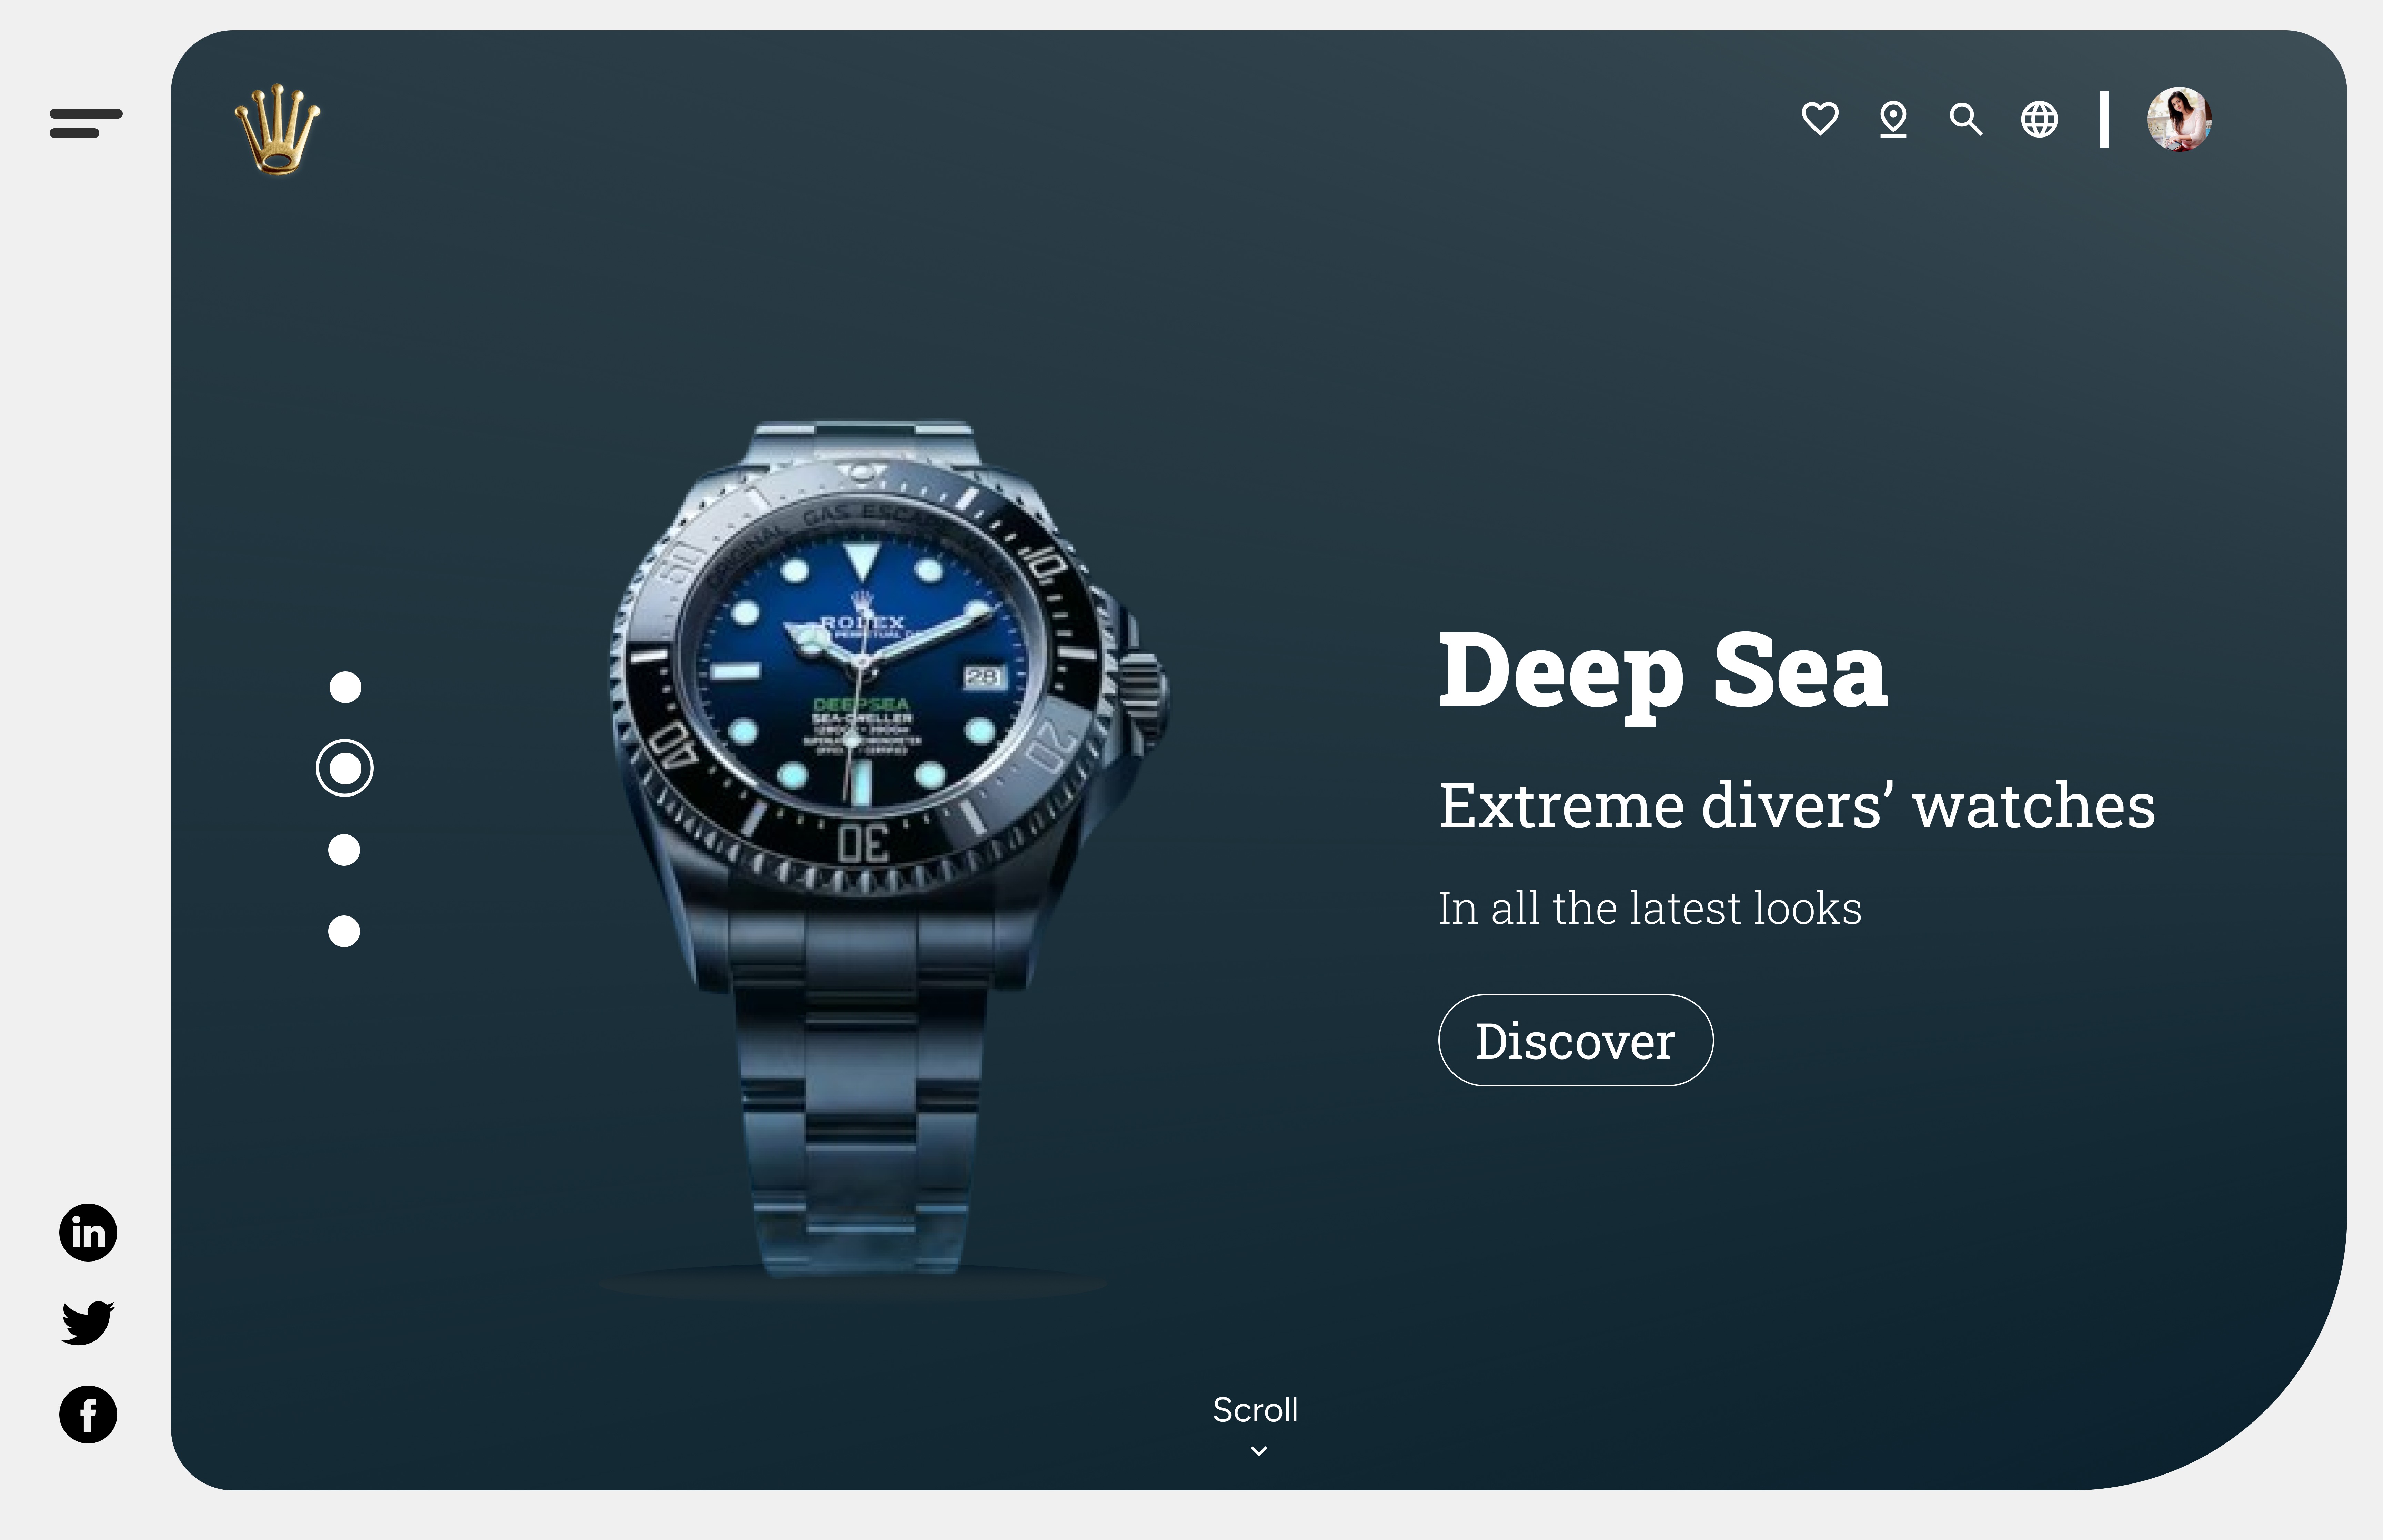
Task: Visit the Twitter bird icon
Action: pos(88,1323)
